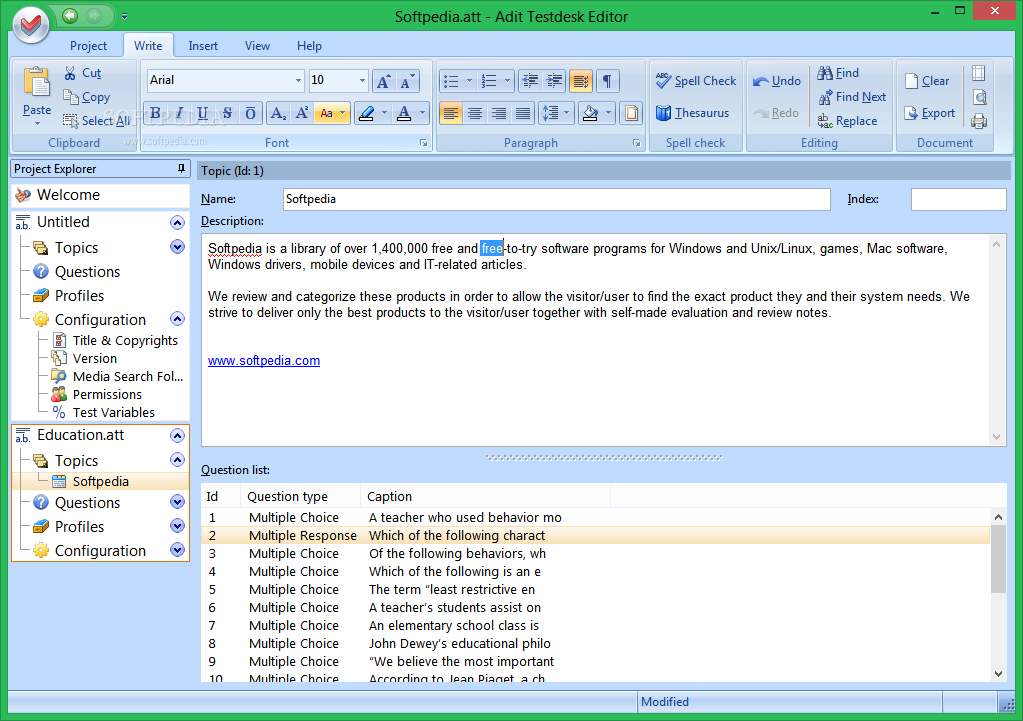Click Select All in Clipboard group

tap(97, 121)
